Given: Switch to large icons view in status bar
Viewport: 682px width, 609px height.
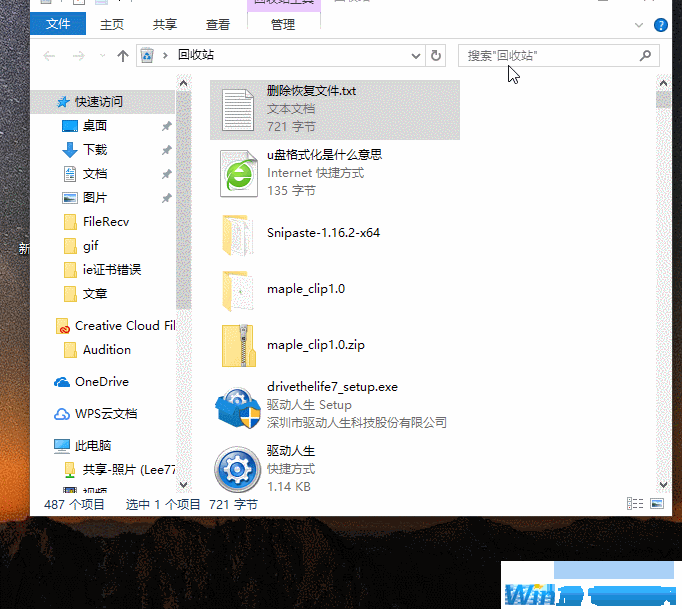Looking at the screenshot, I should click(x=656, y=504).
